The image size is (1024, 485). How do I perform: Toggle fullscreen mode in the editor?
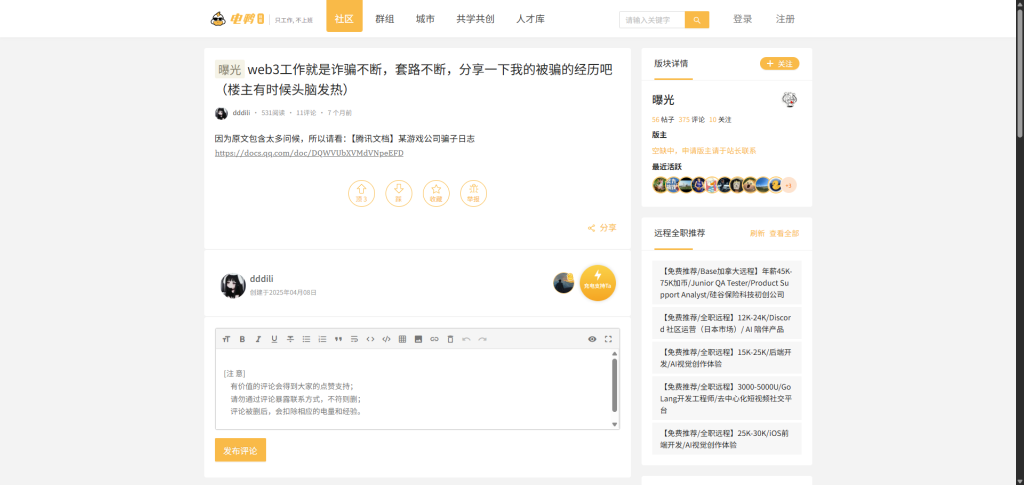click(608, 339)
